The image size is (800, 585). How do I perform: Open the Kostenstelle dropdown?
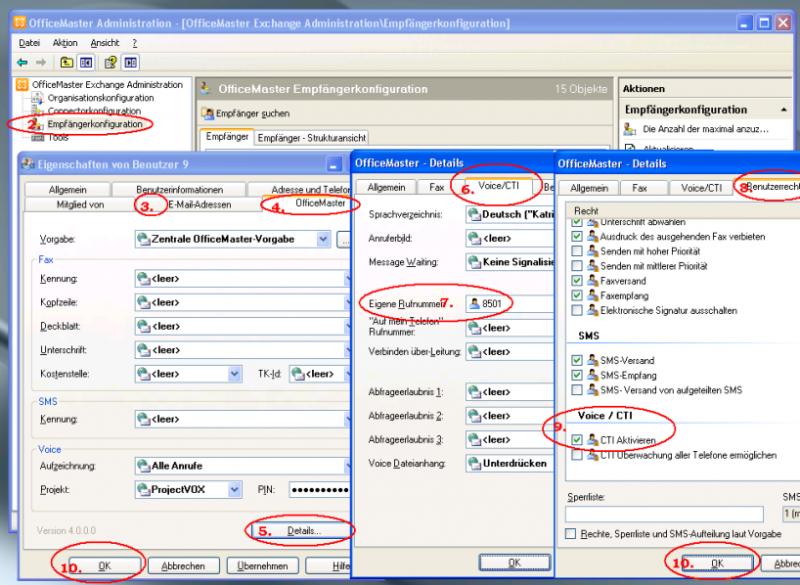(x=235, y=373)
